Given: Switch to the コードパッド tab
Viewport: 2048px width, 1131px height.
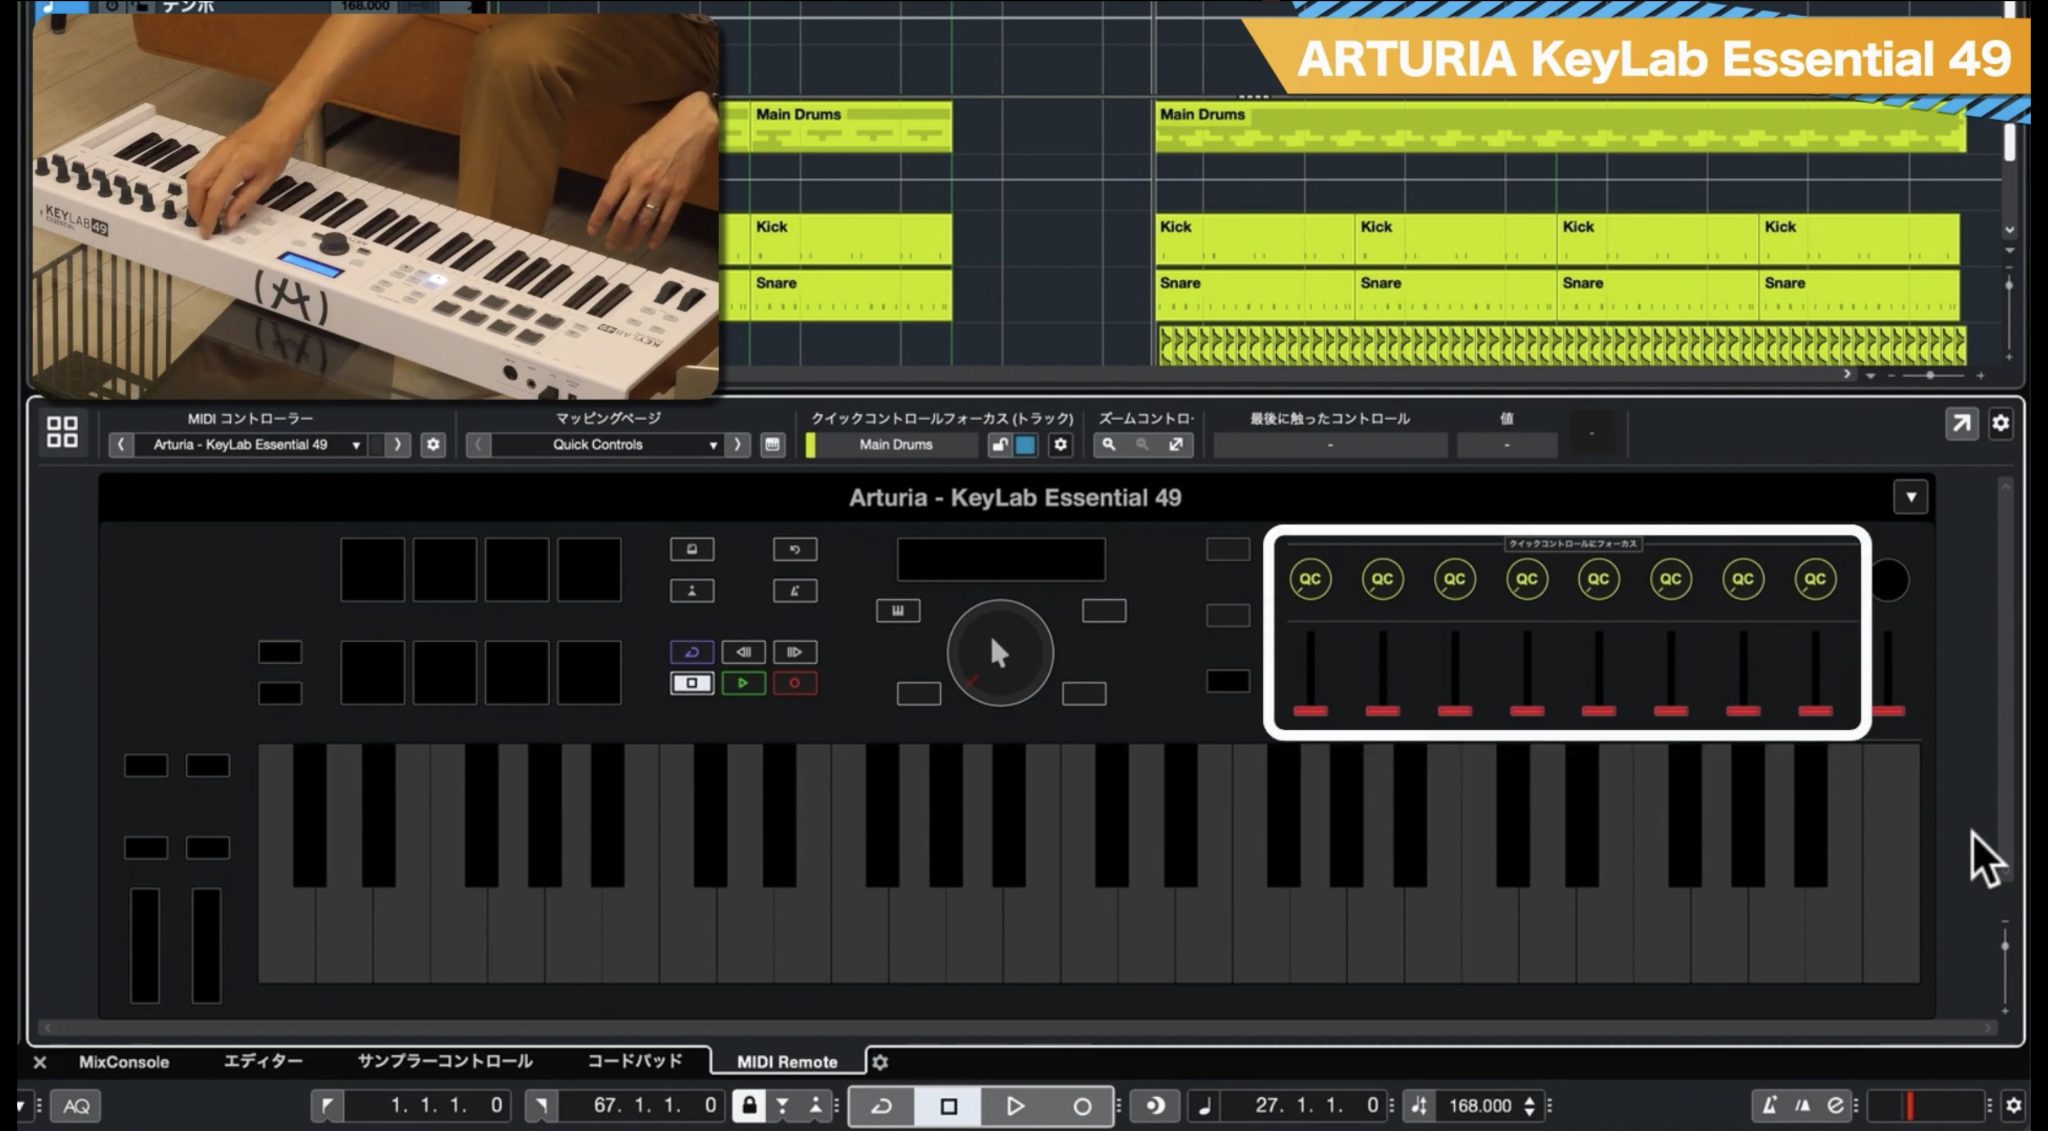Looking at the screenshot, I should (633, 1062).
